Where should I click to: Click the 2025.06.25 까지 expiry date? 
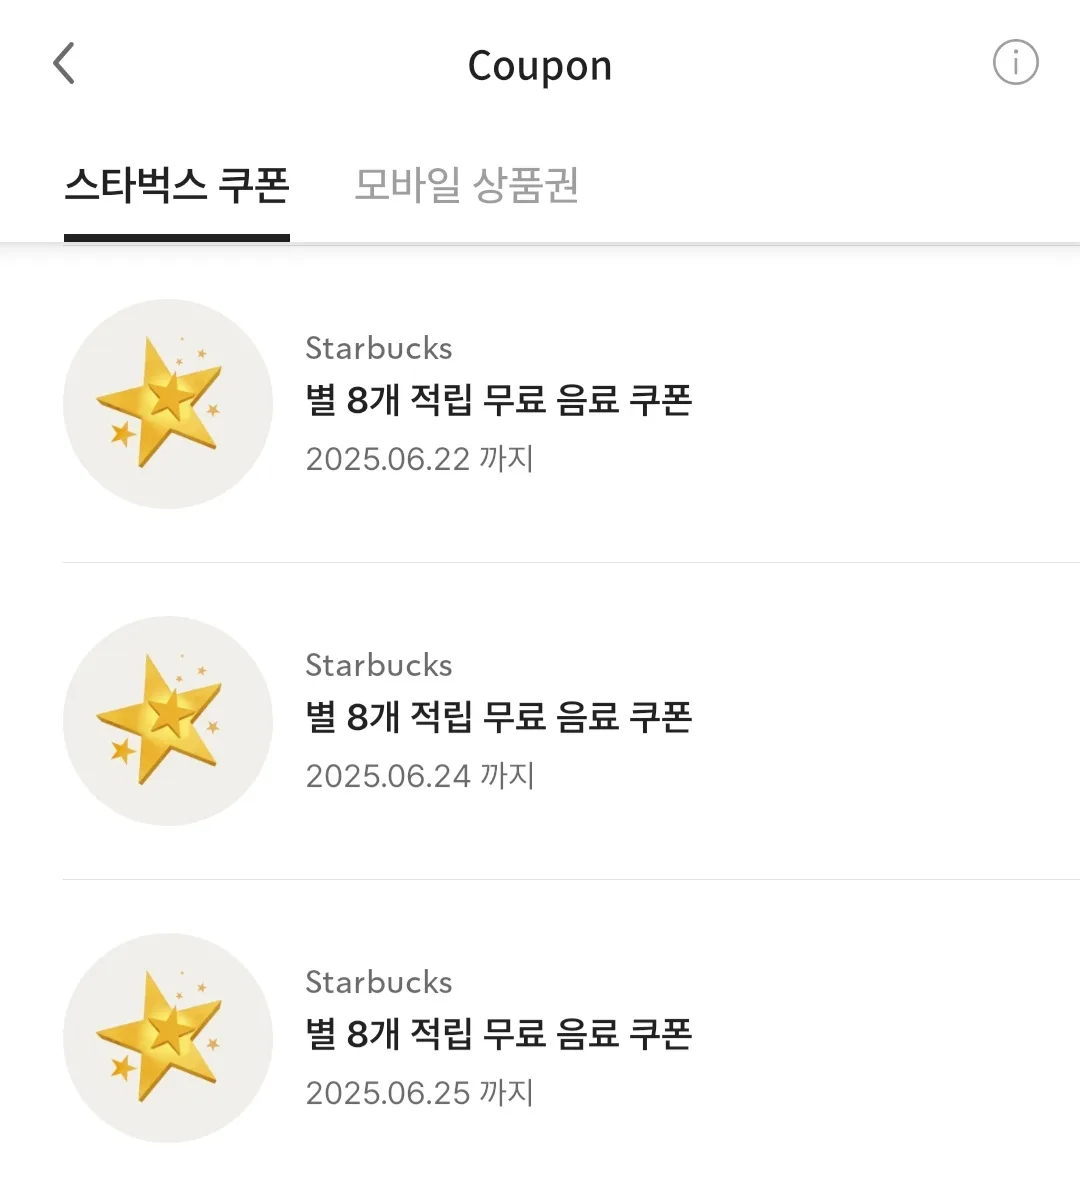[x=420, y=1093]
